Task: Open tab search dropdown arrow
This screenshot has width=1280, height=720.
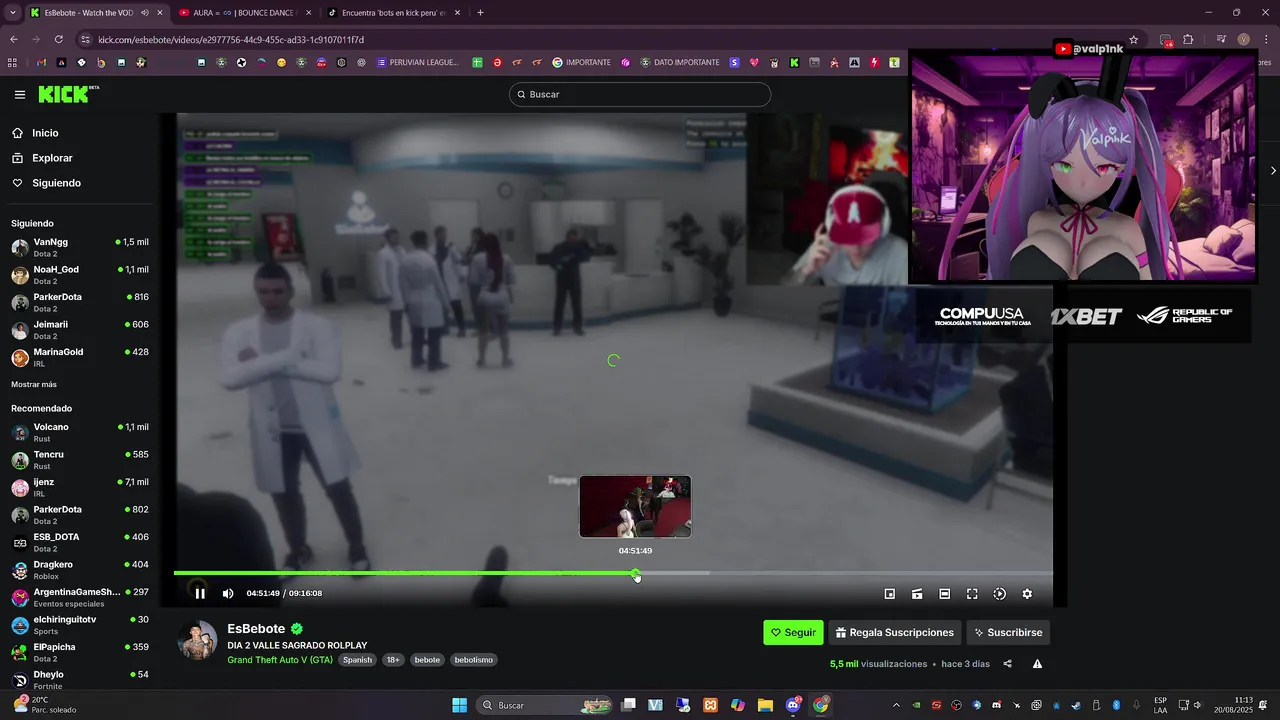Action: [x=12, y=13]
